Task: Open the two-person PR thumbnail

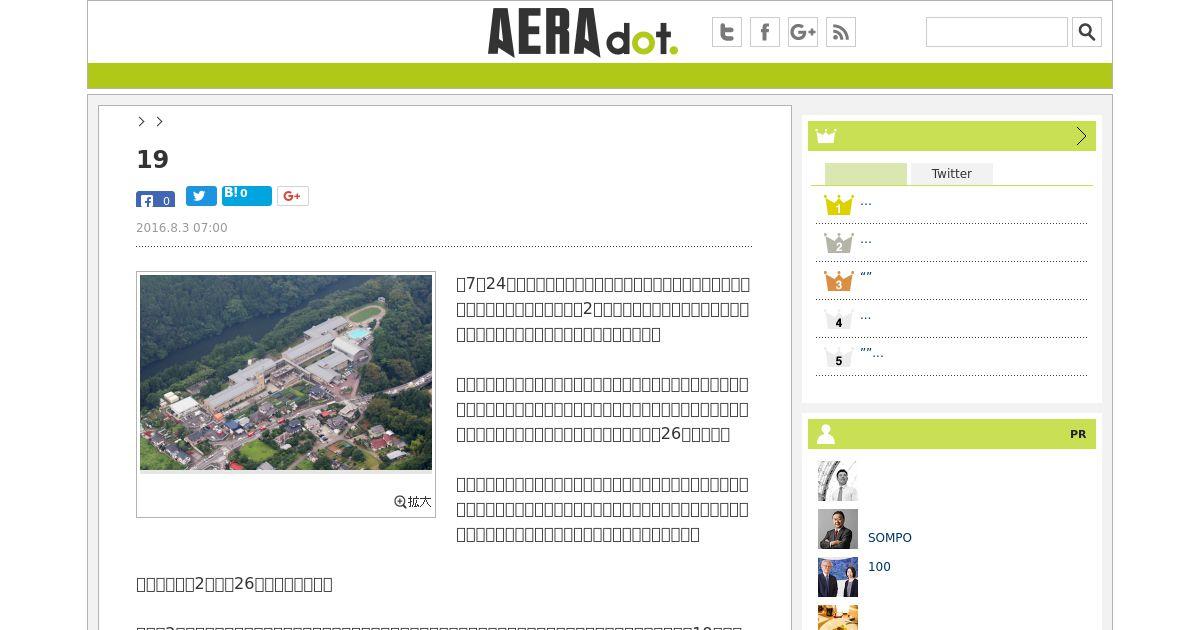Action: (838, 577)
